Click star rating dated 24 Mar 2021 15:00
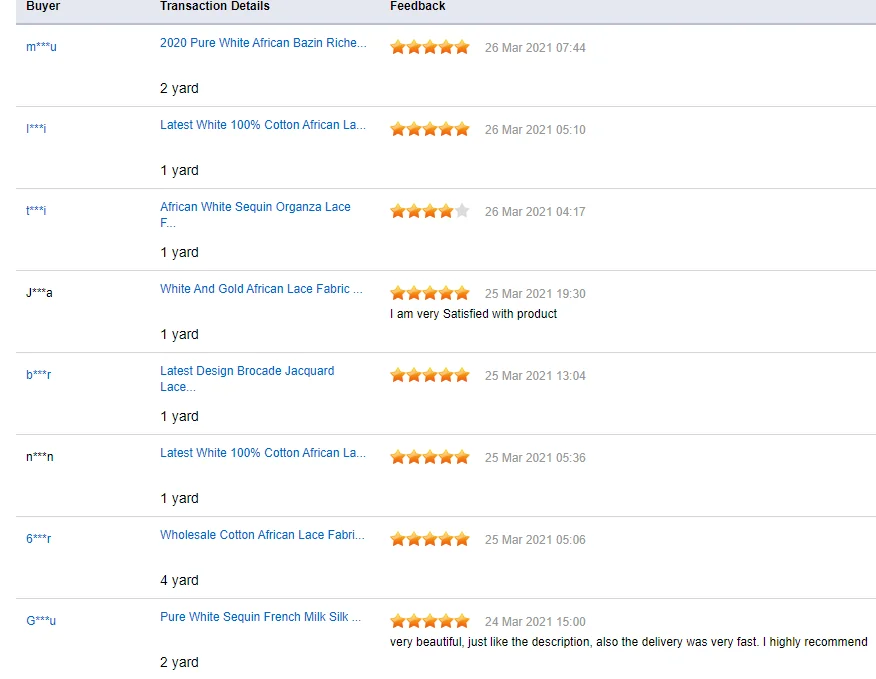This screenshot has height=679, width=876. 429,621
